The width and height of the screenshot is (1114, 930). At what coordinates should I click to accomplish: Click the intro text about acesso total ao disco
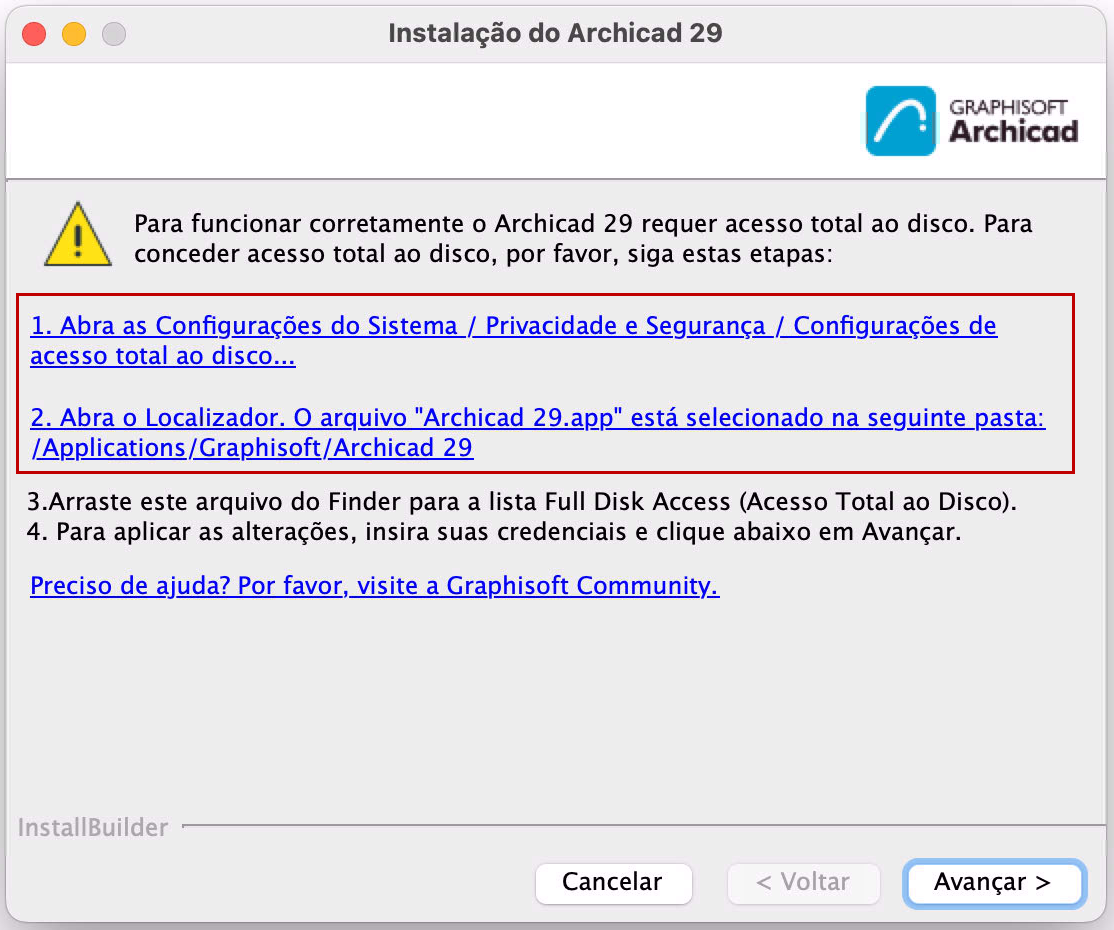pyautogui.click(x=583, y=239)
